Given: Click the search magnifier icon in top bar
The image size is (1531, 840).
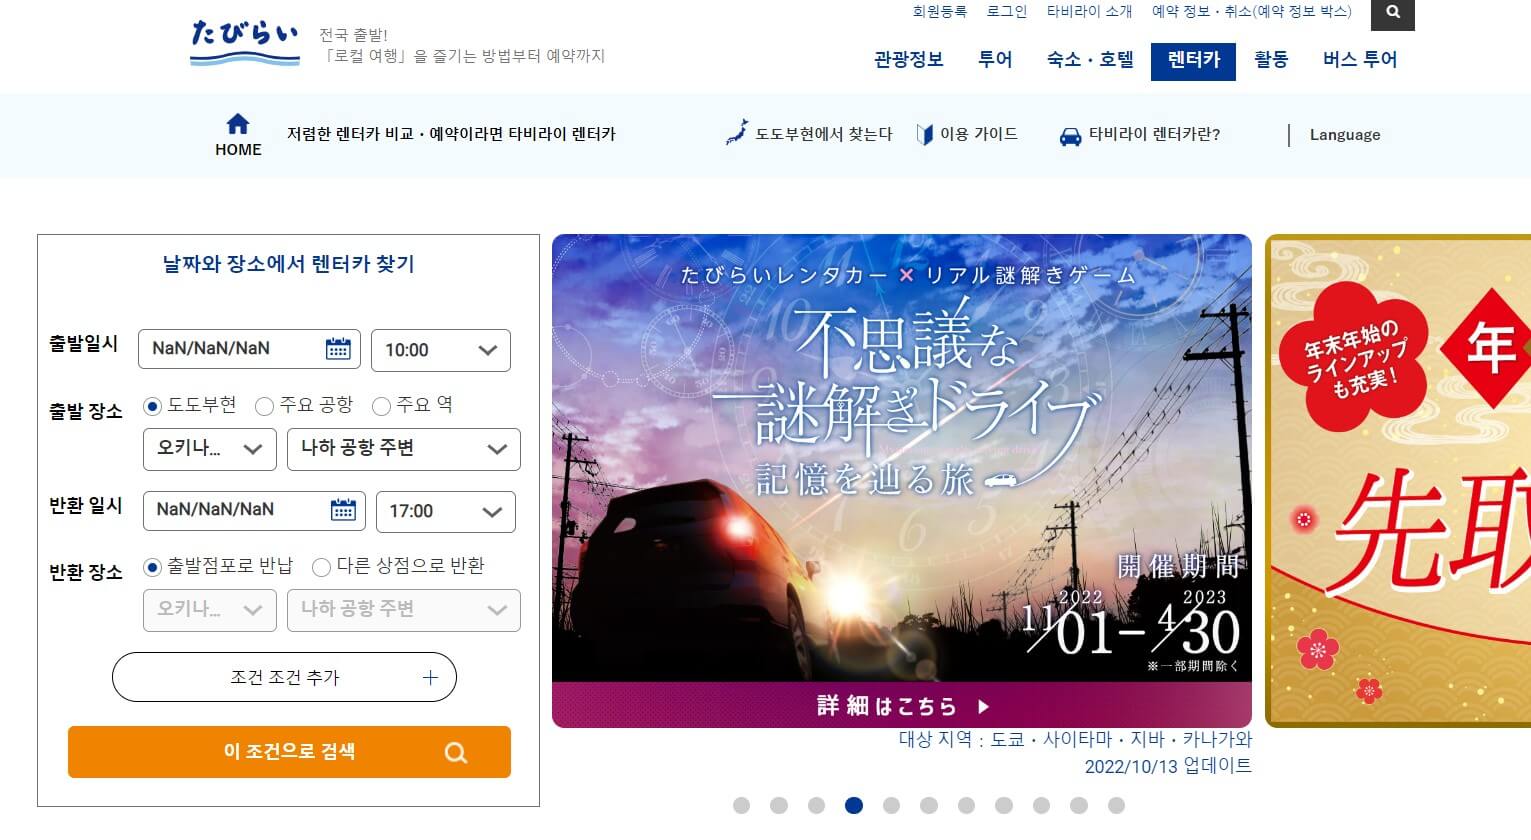Looking at the screenshot, I should tap(1392, 14).
